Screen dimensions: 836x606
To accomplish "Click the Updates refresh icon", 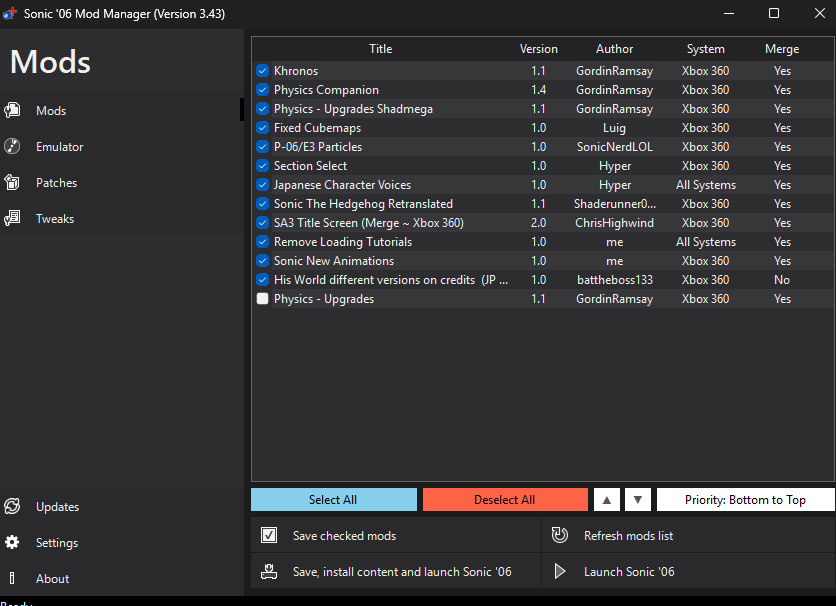I will (12, 506).
